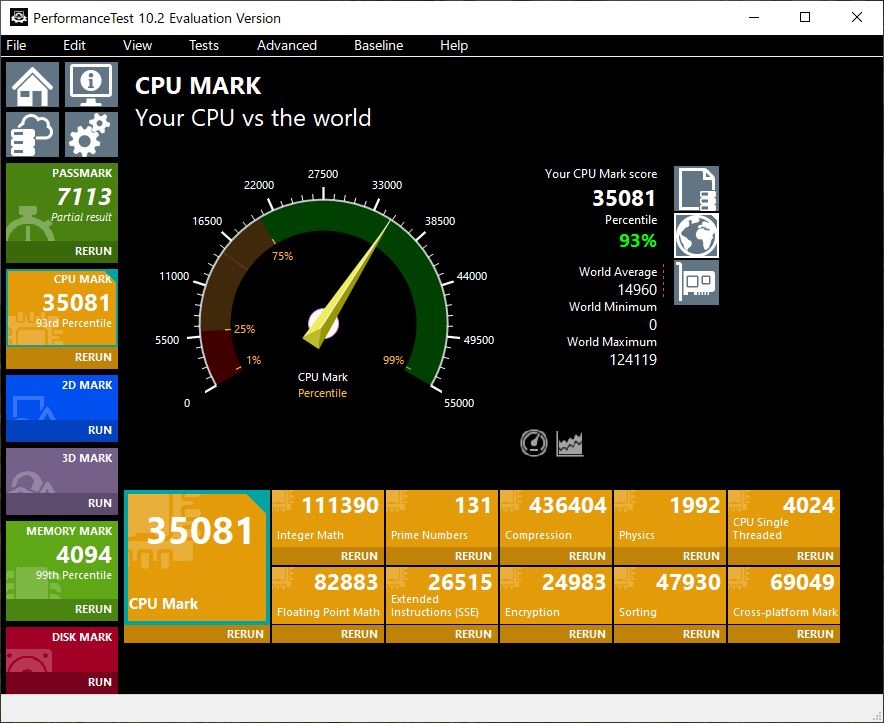Maximize the PerformanceTest window
This screenshot has height=723, width=884.
(805, 17)
